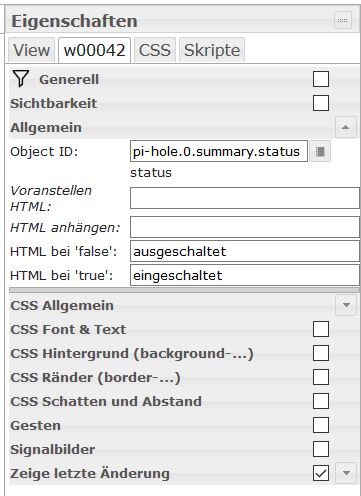Collapse the Allgemein section arrow

(x=346, y=127)
